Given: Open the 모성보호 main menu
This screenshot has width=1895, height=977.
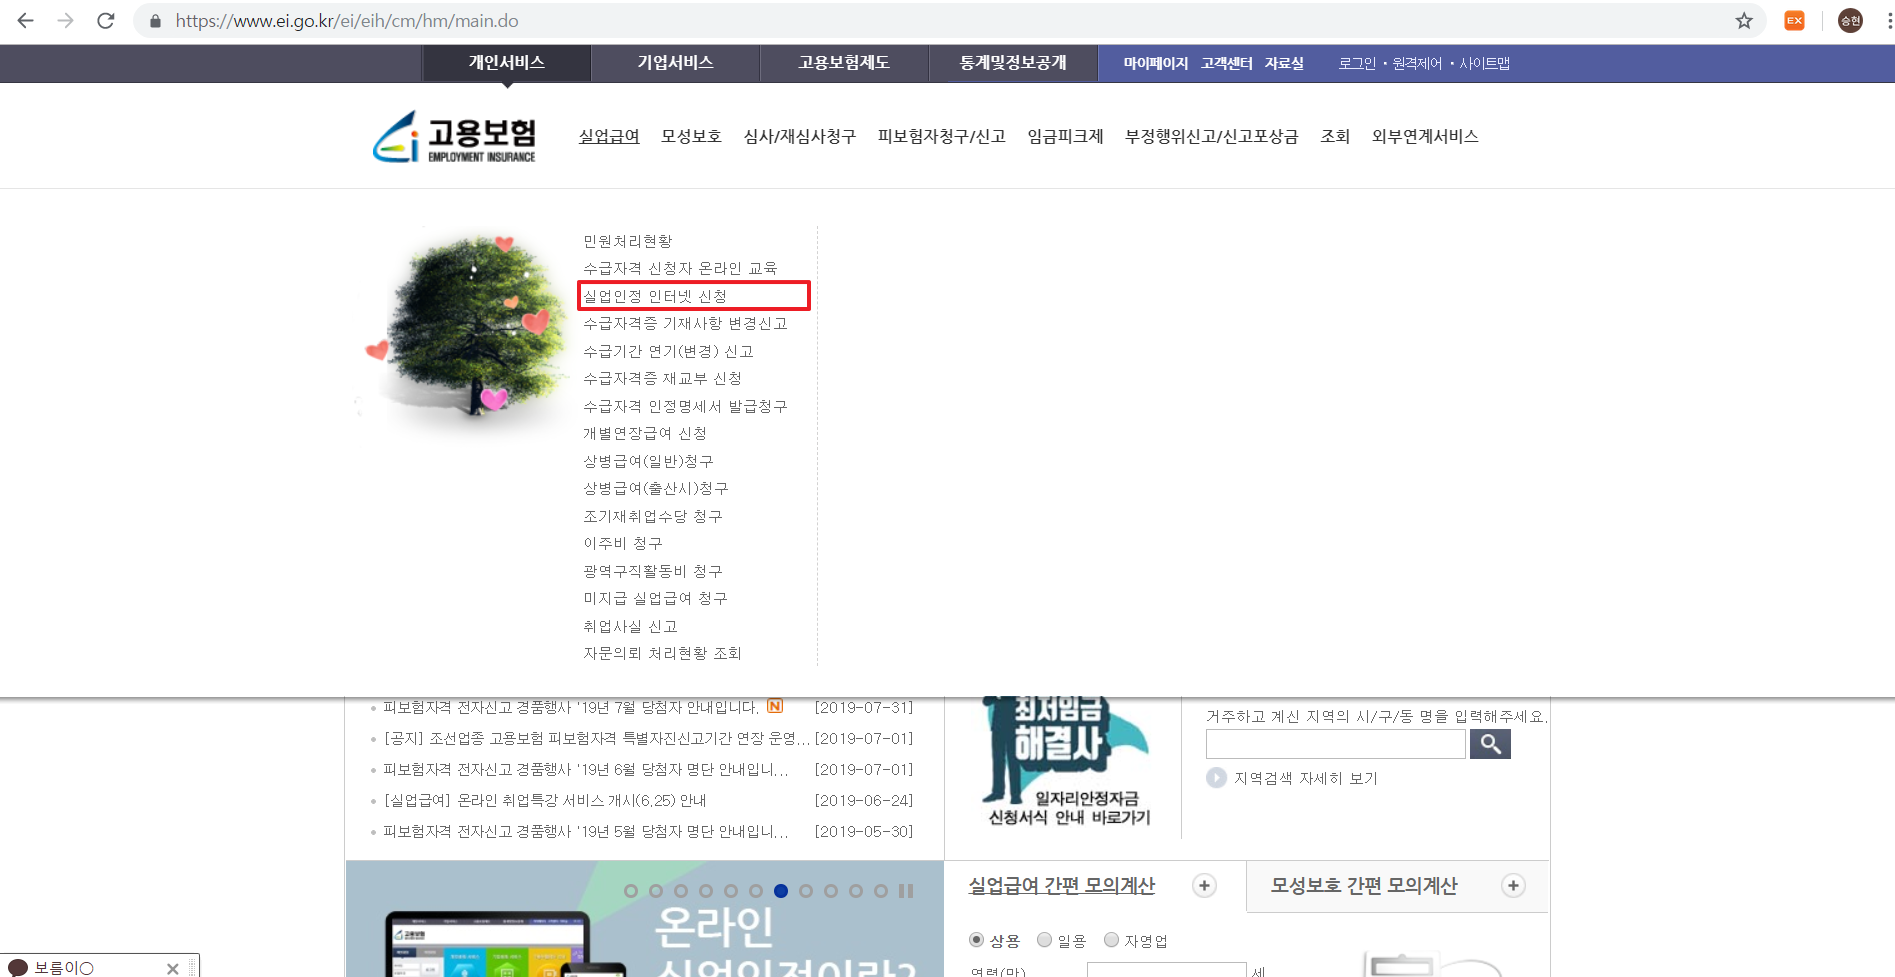Looking at the screenshot, I should (691, 136).
